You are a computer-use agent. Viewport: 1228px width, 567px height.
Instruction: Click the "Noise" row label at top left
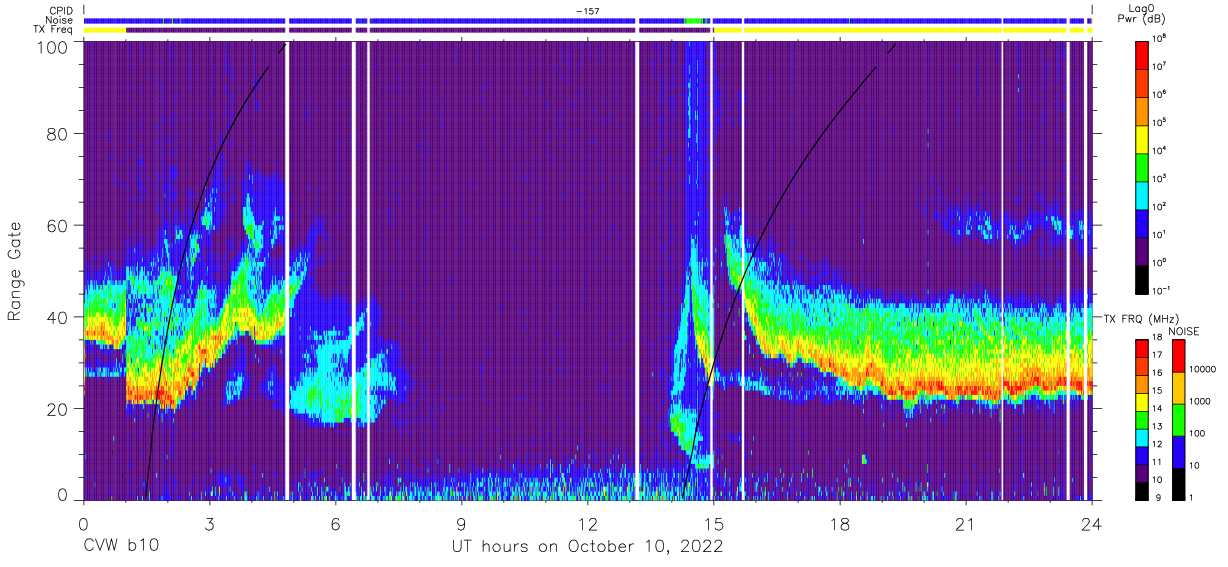[x=57, y=20]
